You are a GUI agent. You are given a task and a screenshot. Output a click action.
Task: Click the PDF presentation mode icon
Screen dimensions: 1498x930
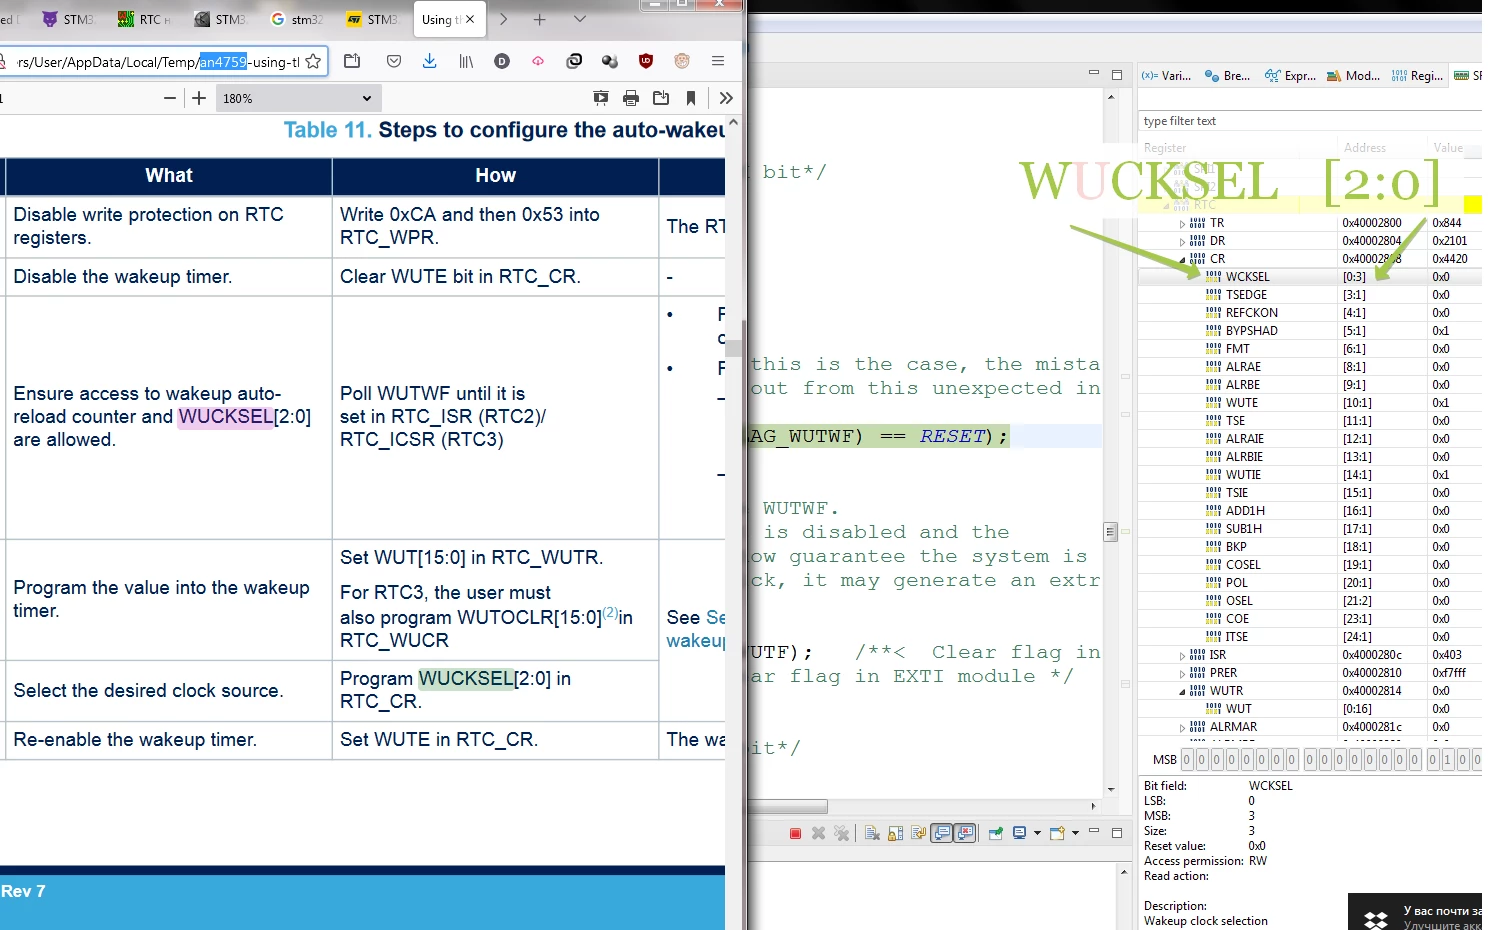click(x=601, y=98)
